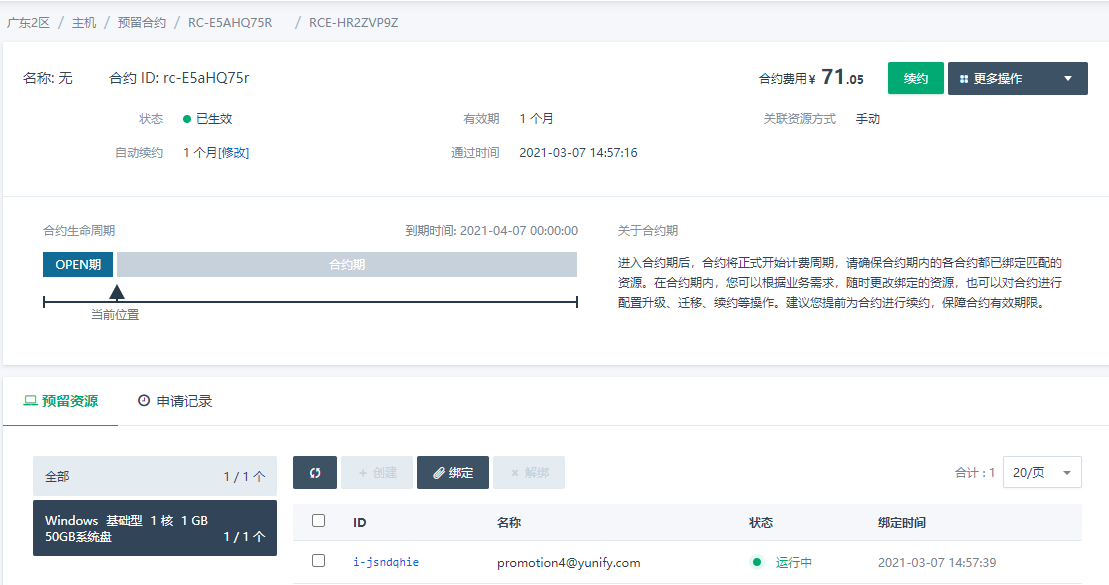Refresh the resource list
This screenshot has width=1109, height=585.
pos(314,472)
